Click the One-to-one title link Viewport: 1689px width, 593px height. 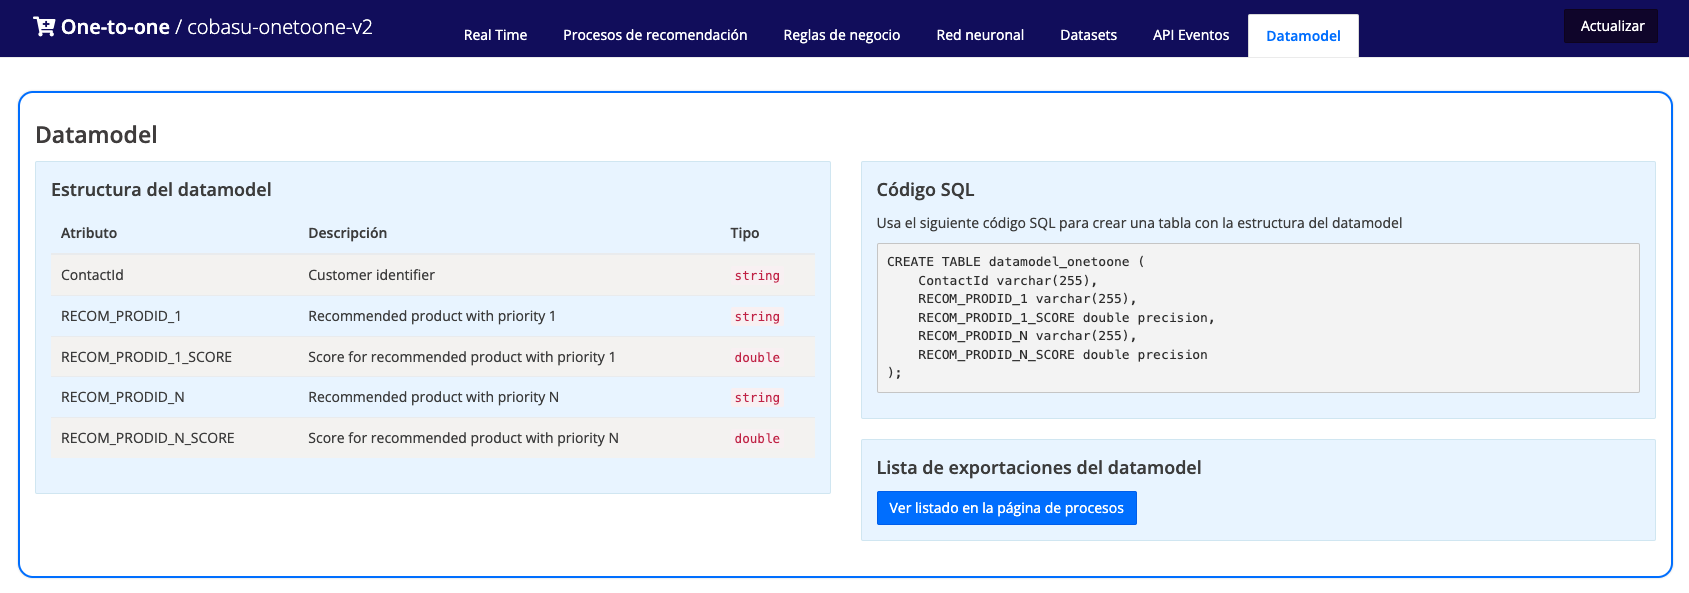click(115, 27)
